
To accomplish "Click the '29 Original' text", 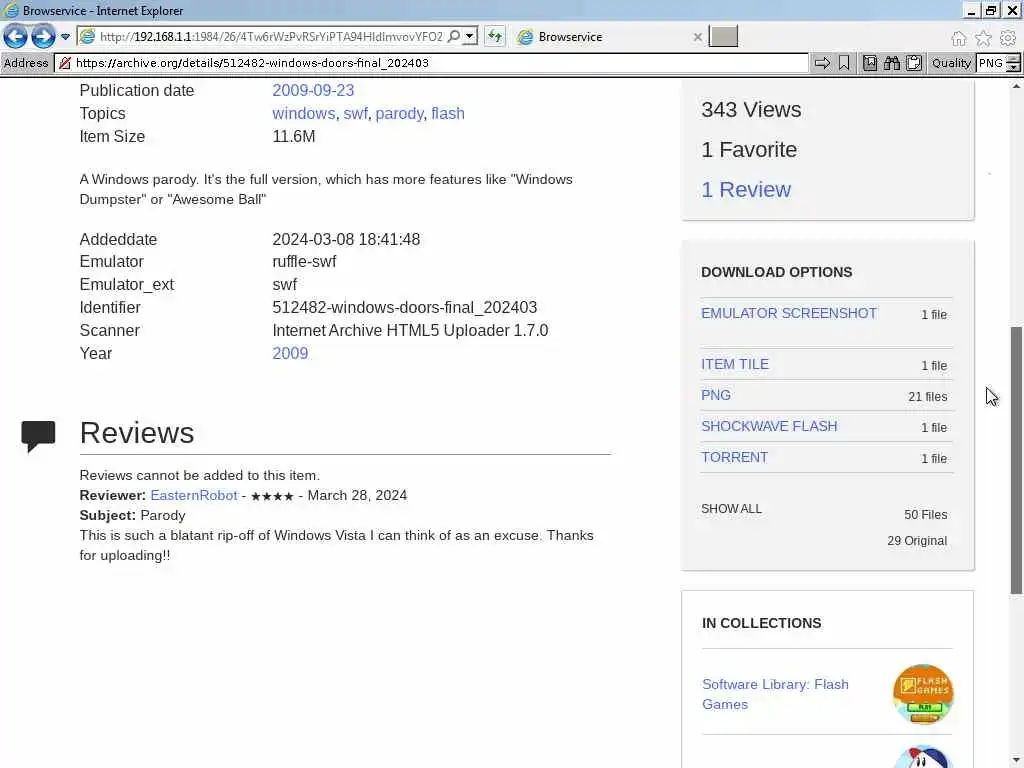I will [x=917, y=541].
